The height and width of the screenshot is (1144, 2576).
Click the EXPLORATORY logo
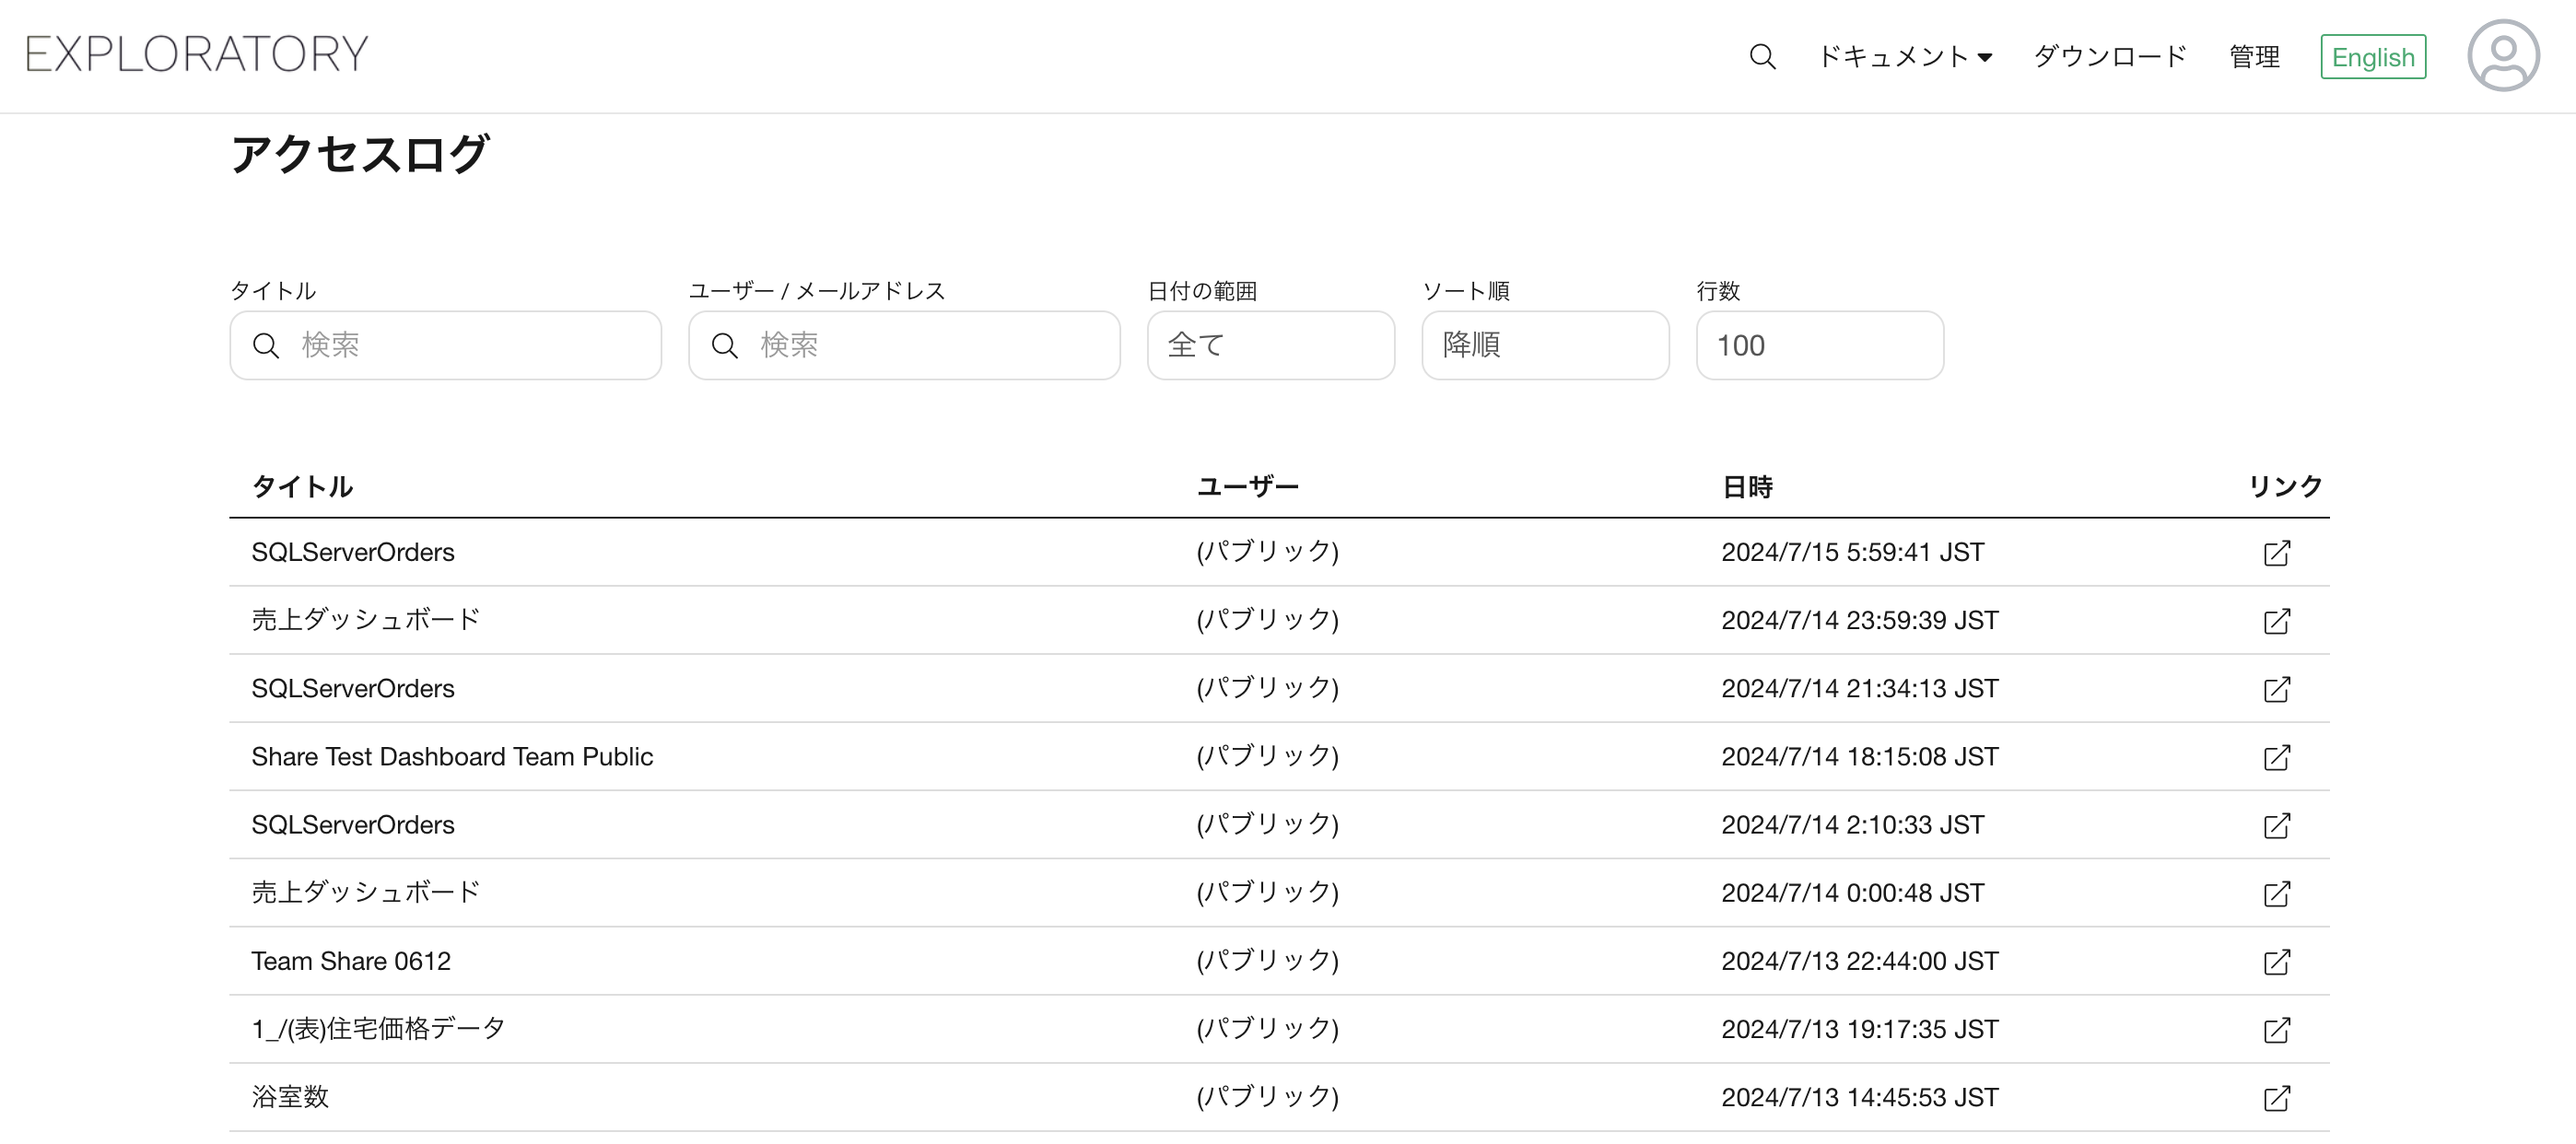197,54
